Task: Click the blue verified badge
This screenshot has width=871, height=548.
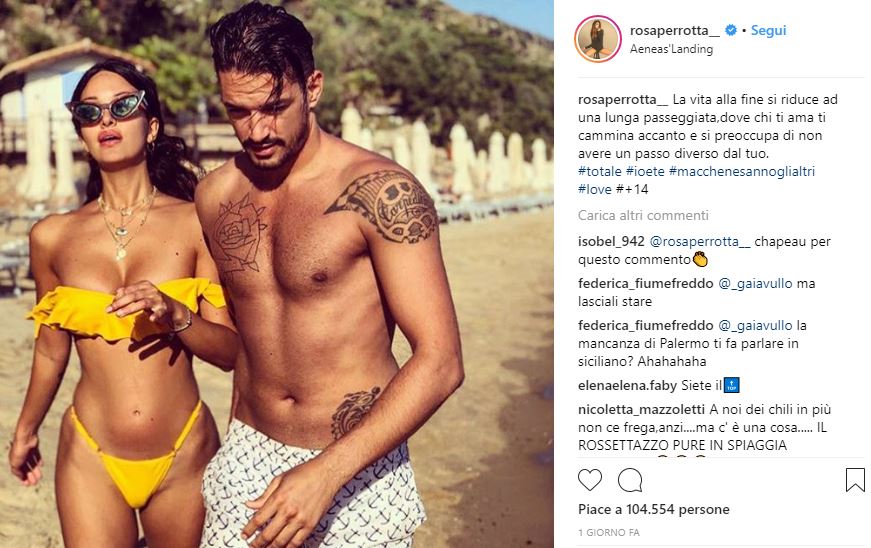Action: (731, 31)
